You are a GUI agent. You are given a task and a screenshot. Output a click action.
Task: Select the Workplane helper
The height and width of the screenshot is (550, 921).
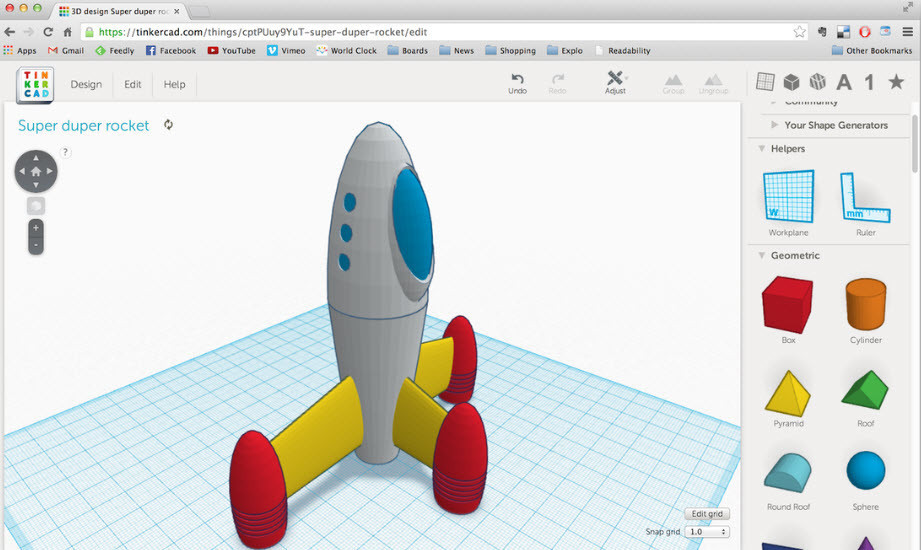coord(788,196)
